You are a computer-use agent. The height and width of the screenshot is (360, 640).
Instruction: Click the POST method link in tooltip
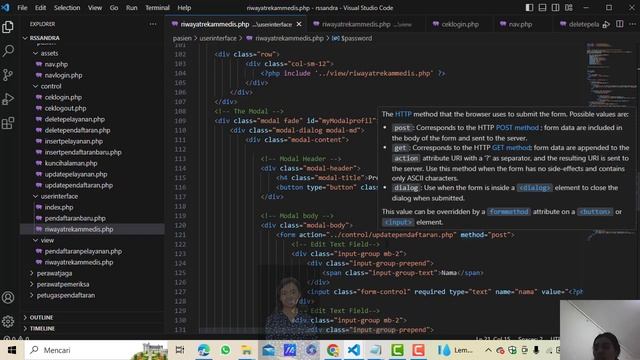point(517,128)
